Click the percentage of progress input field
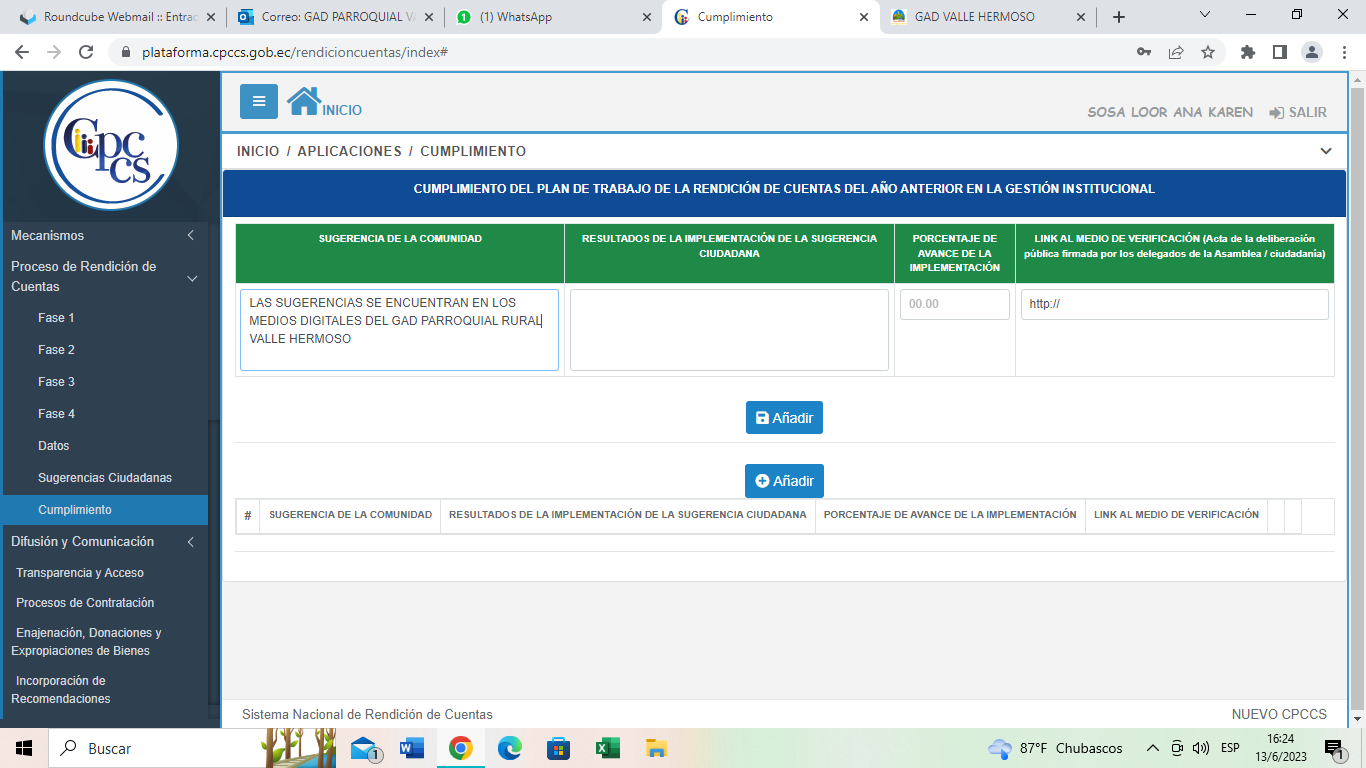 point(954,304)
